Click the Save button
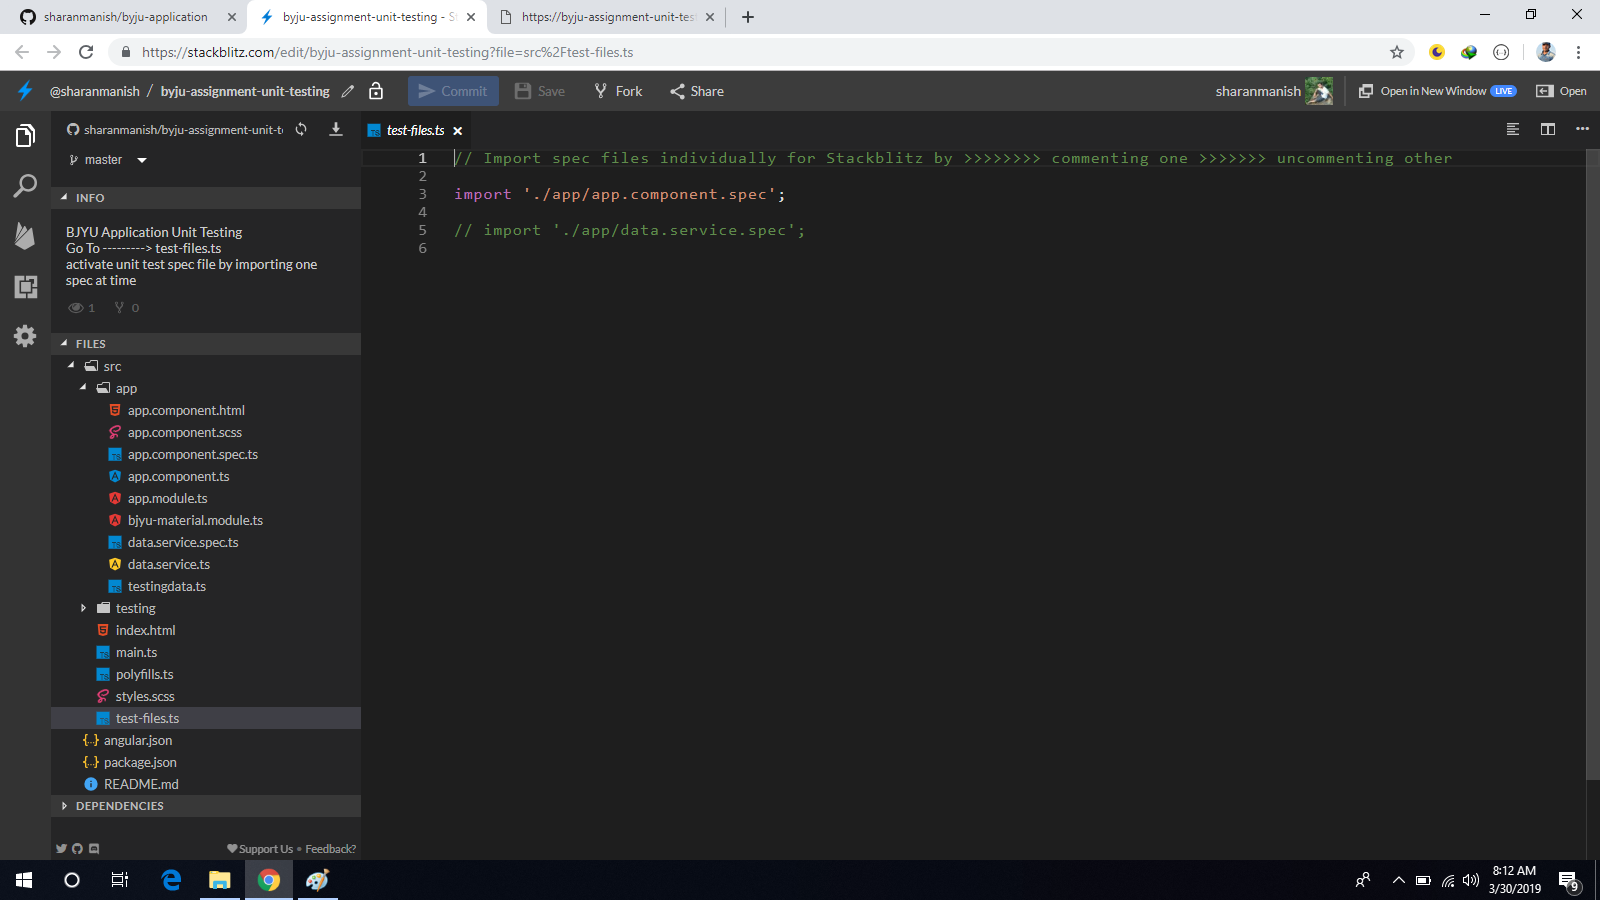This screenshot has height=900, width=1600. coord(540,91)
